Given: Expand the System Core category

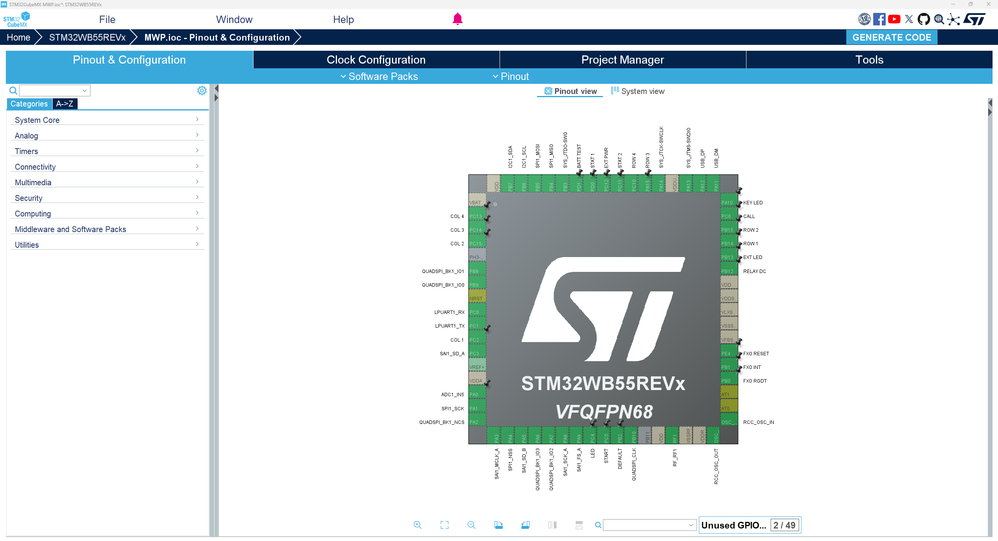Looking at the screenshot, I should (107, 120).
